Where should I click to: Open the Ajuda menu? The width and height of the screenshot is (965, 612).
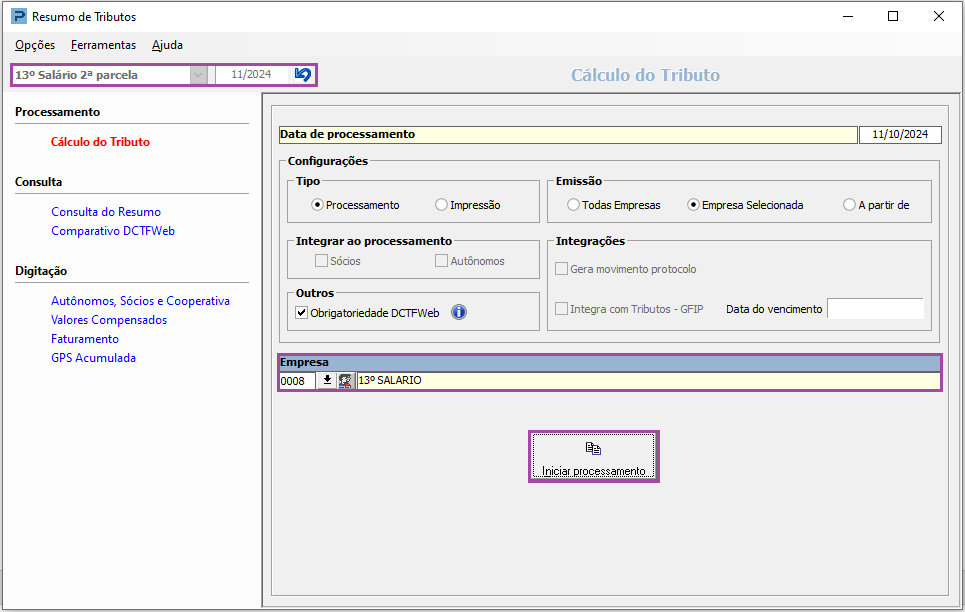point(167,45)
